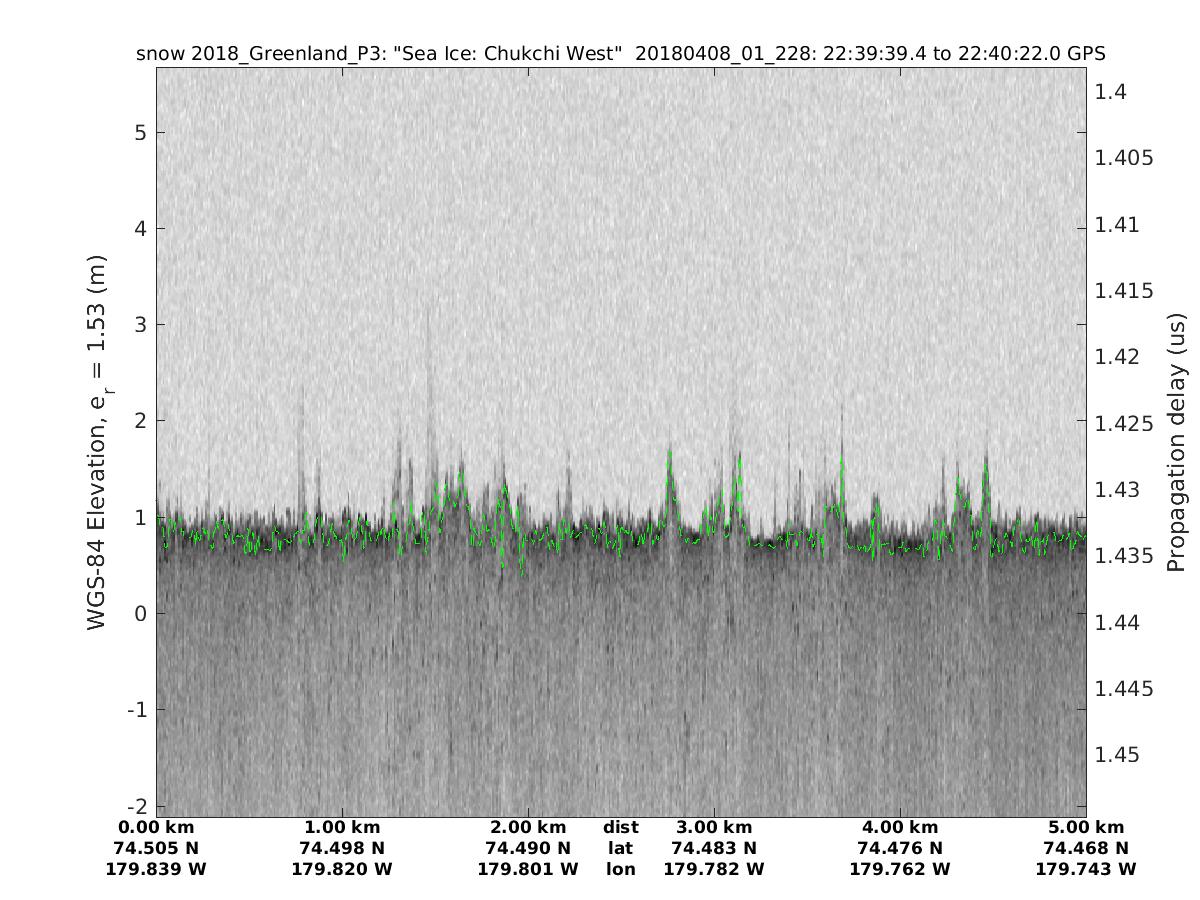Click the '1.00 km' x-axis tick label
Screen dimensions: 1200x900
point(342,828)
